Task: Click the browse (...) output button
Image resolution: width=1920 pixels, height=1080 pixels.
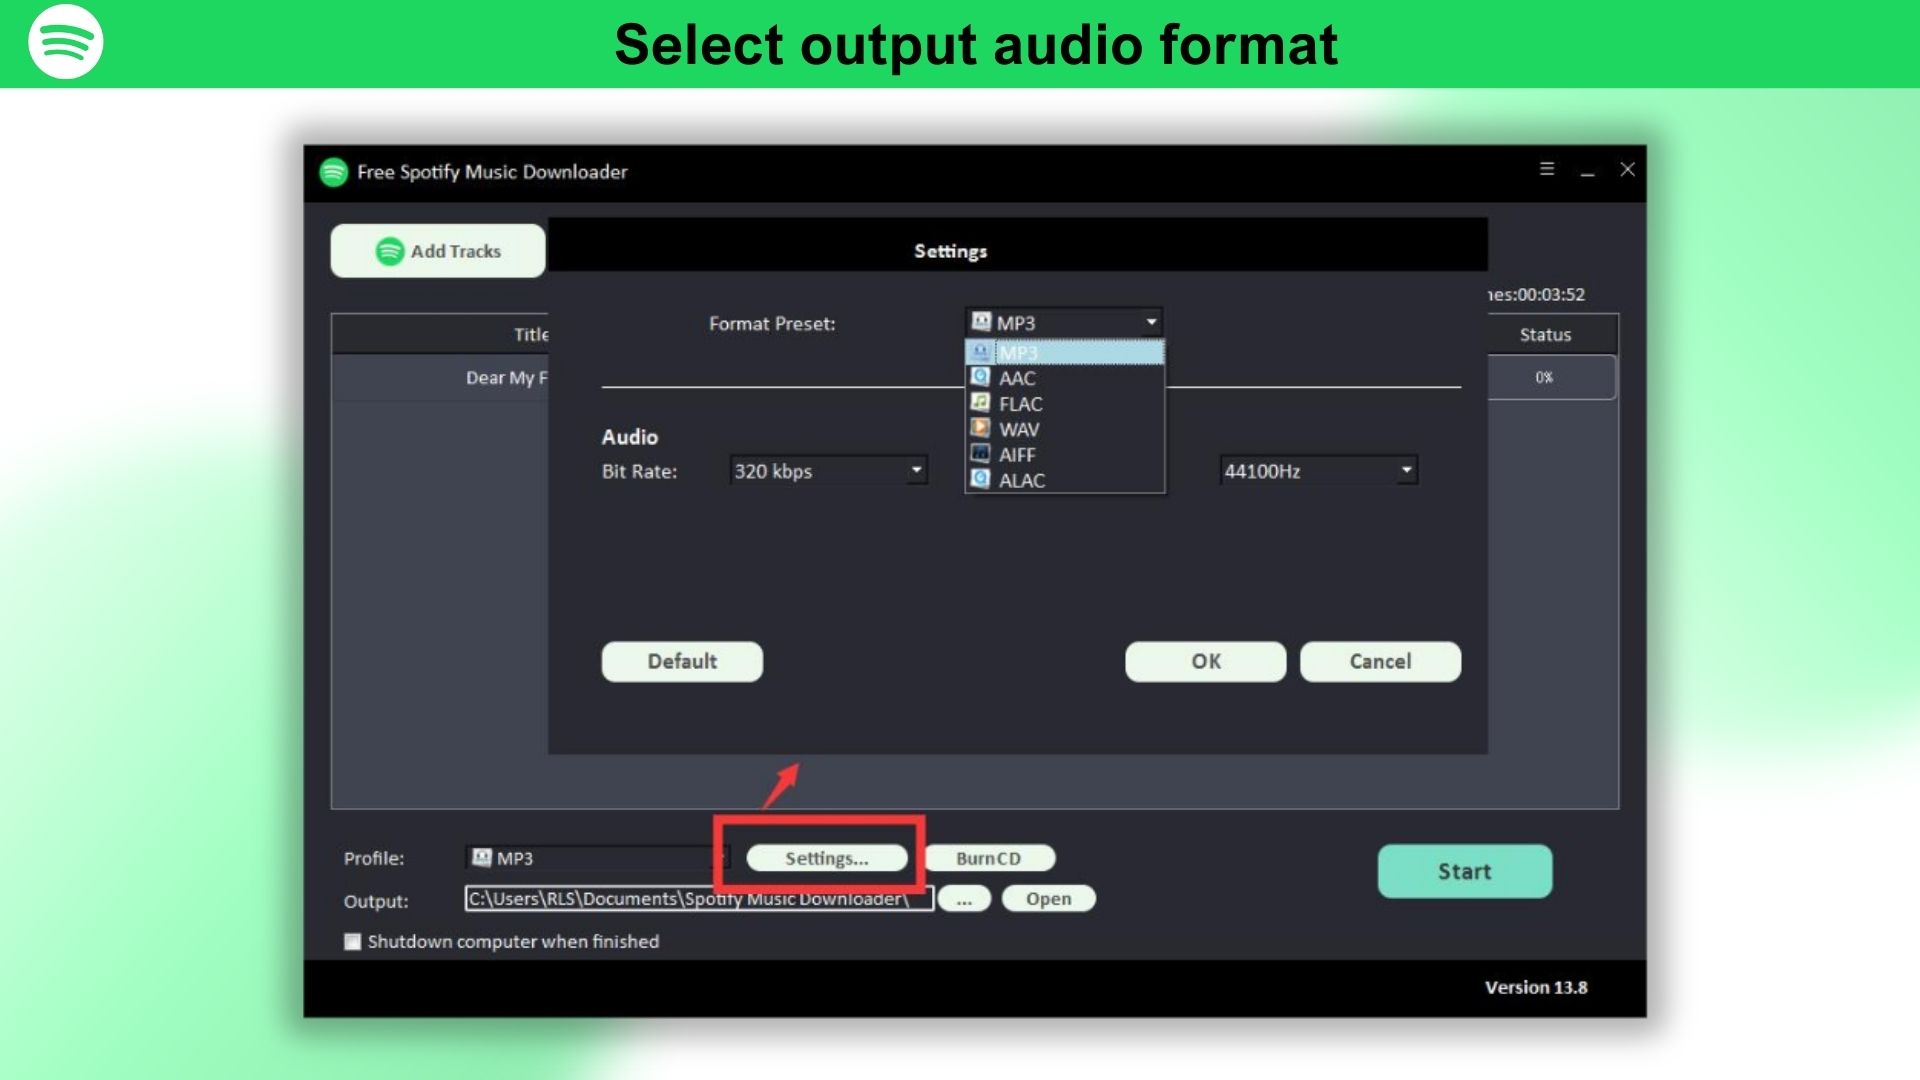Action: click(x=964, y=898)
